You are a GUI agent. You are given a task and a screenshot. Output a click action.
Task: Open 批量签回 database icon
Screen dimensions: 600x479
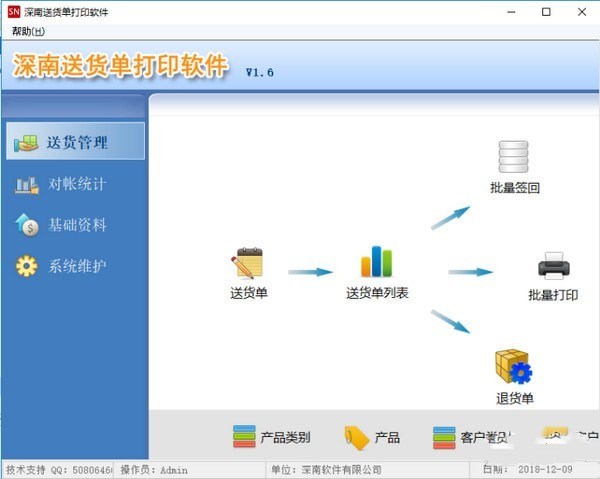coord(513,157)
